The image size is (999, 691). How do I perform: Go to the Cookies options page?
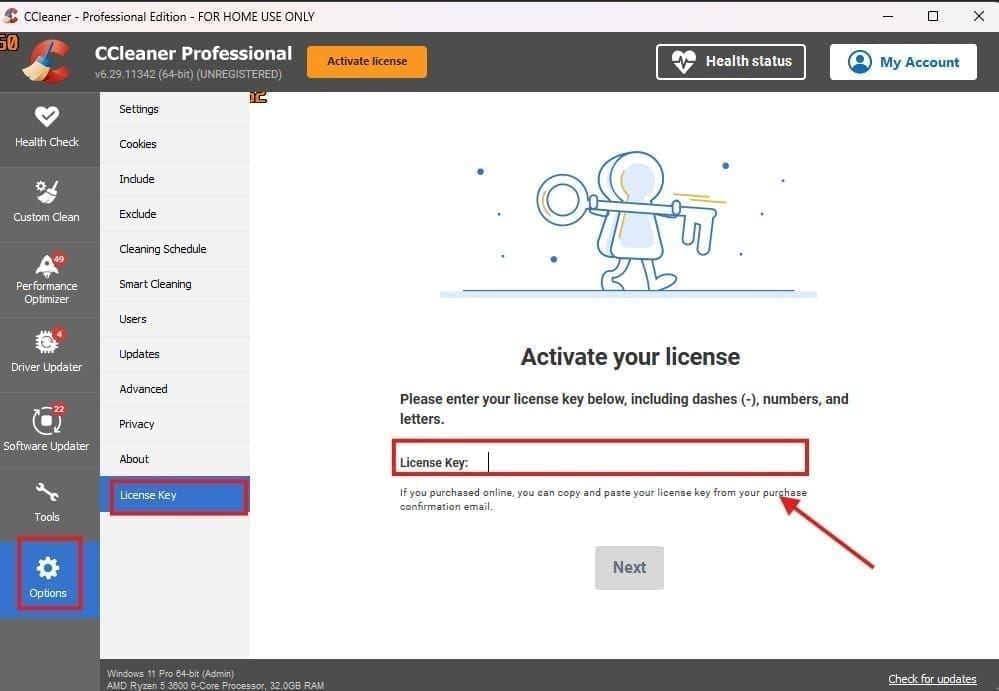[138, 144]
